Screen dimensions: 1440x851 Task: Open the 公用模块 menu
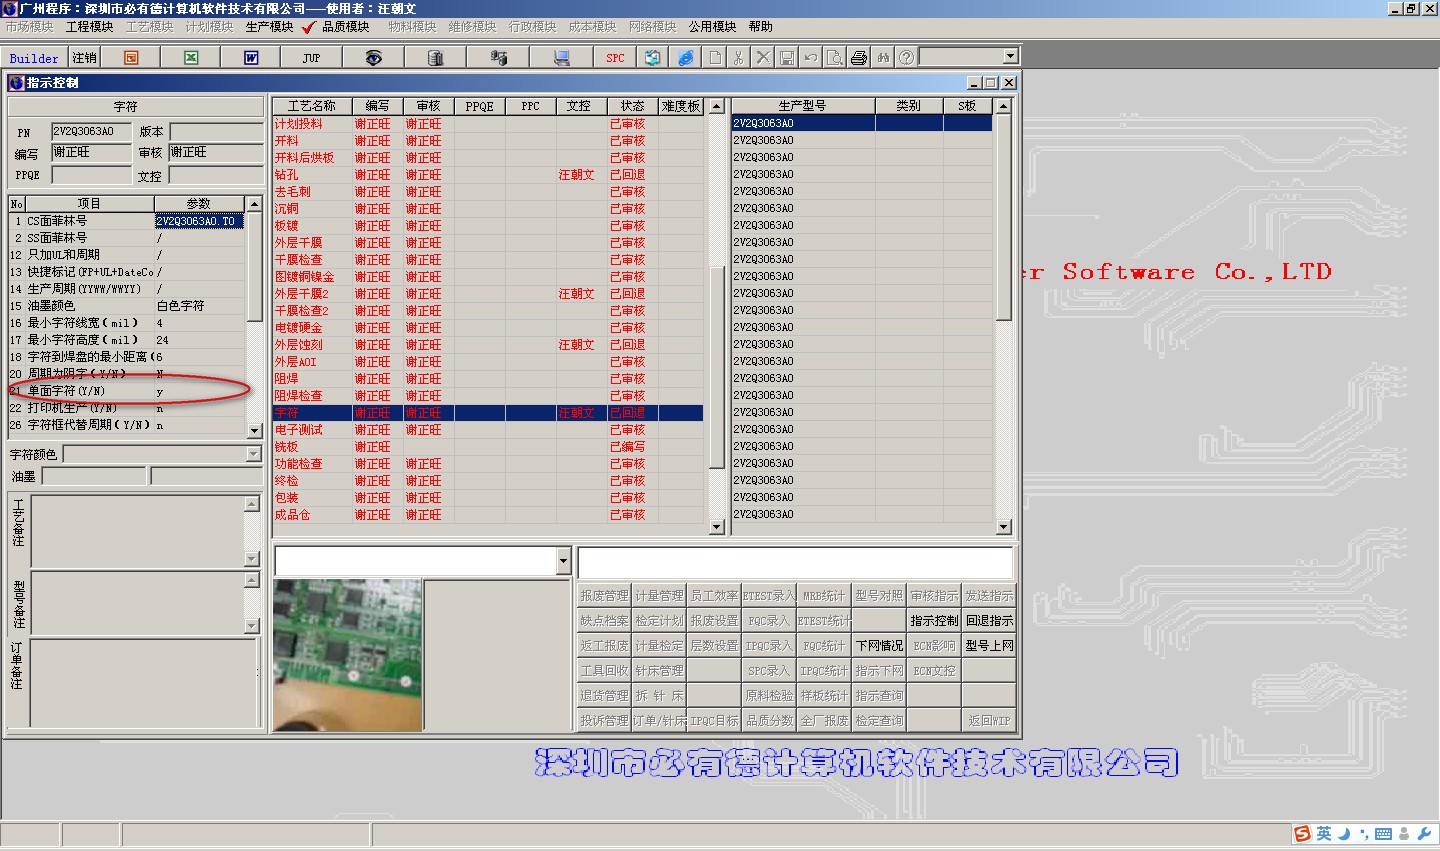click(x=712, y=27)
